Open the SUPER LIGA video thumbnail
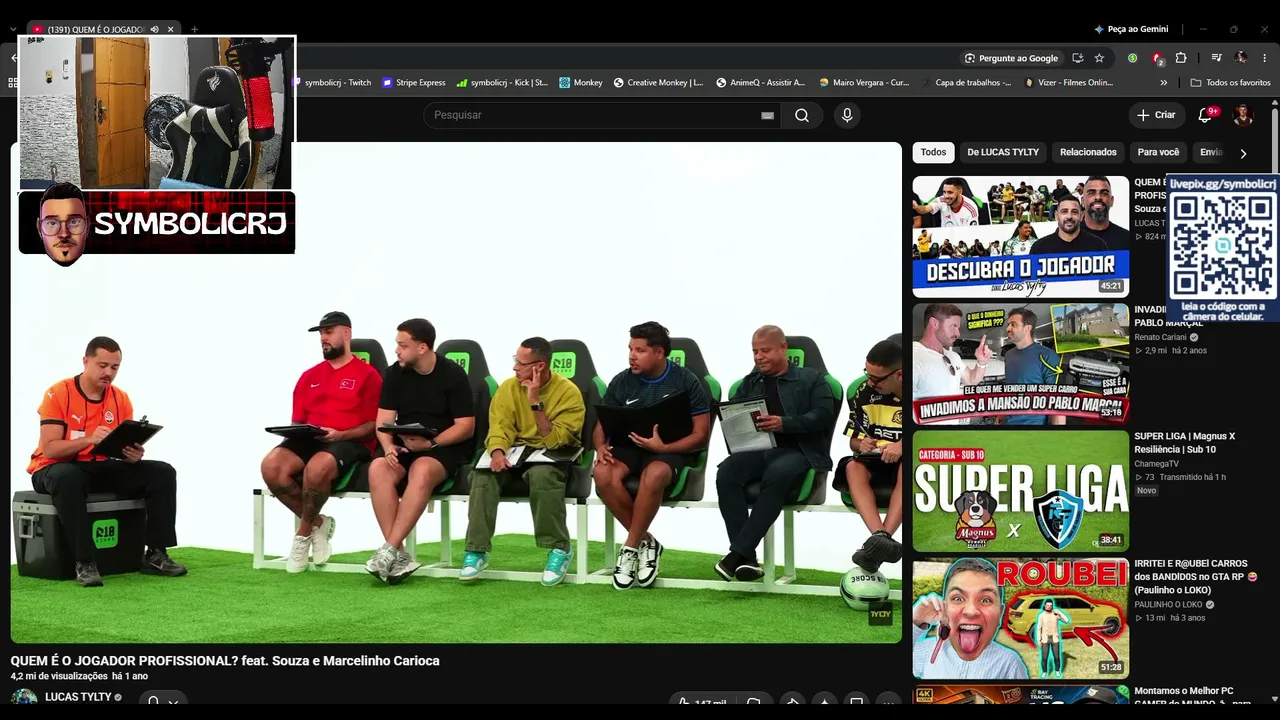 (1020, 491)
